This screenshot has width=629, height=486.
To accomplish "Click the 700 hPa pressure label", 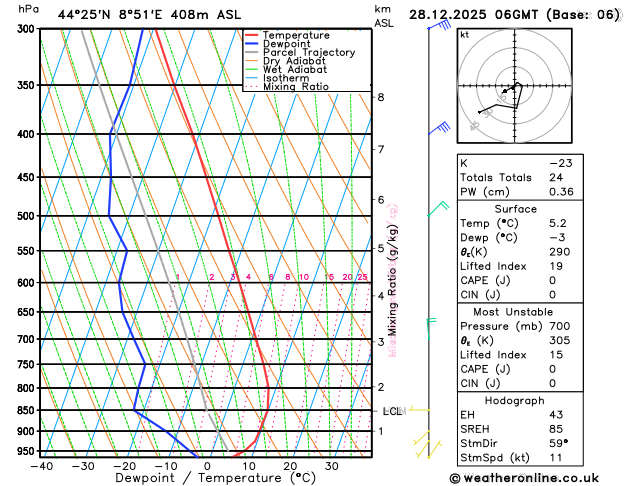I will point(28,339).
